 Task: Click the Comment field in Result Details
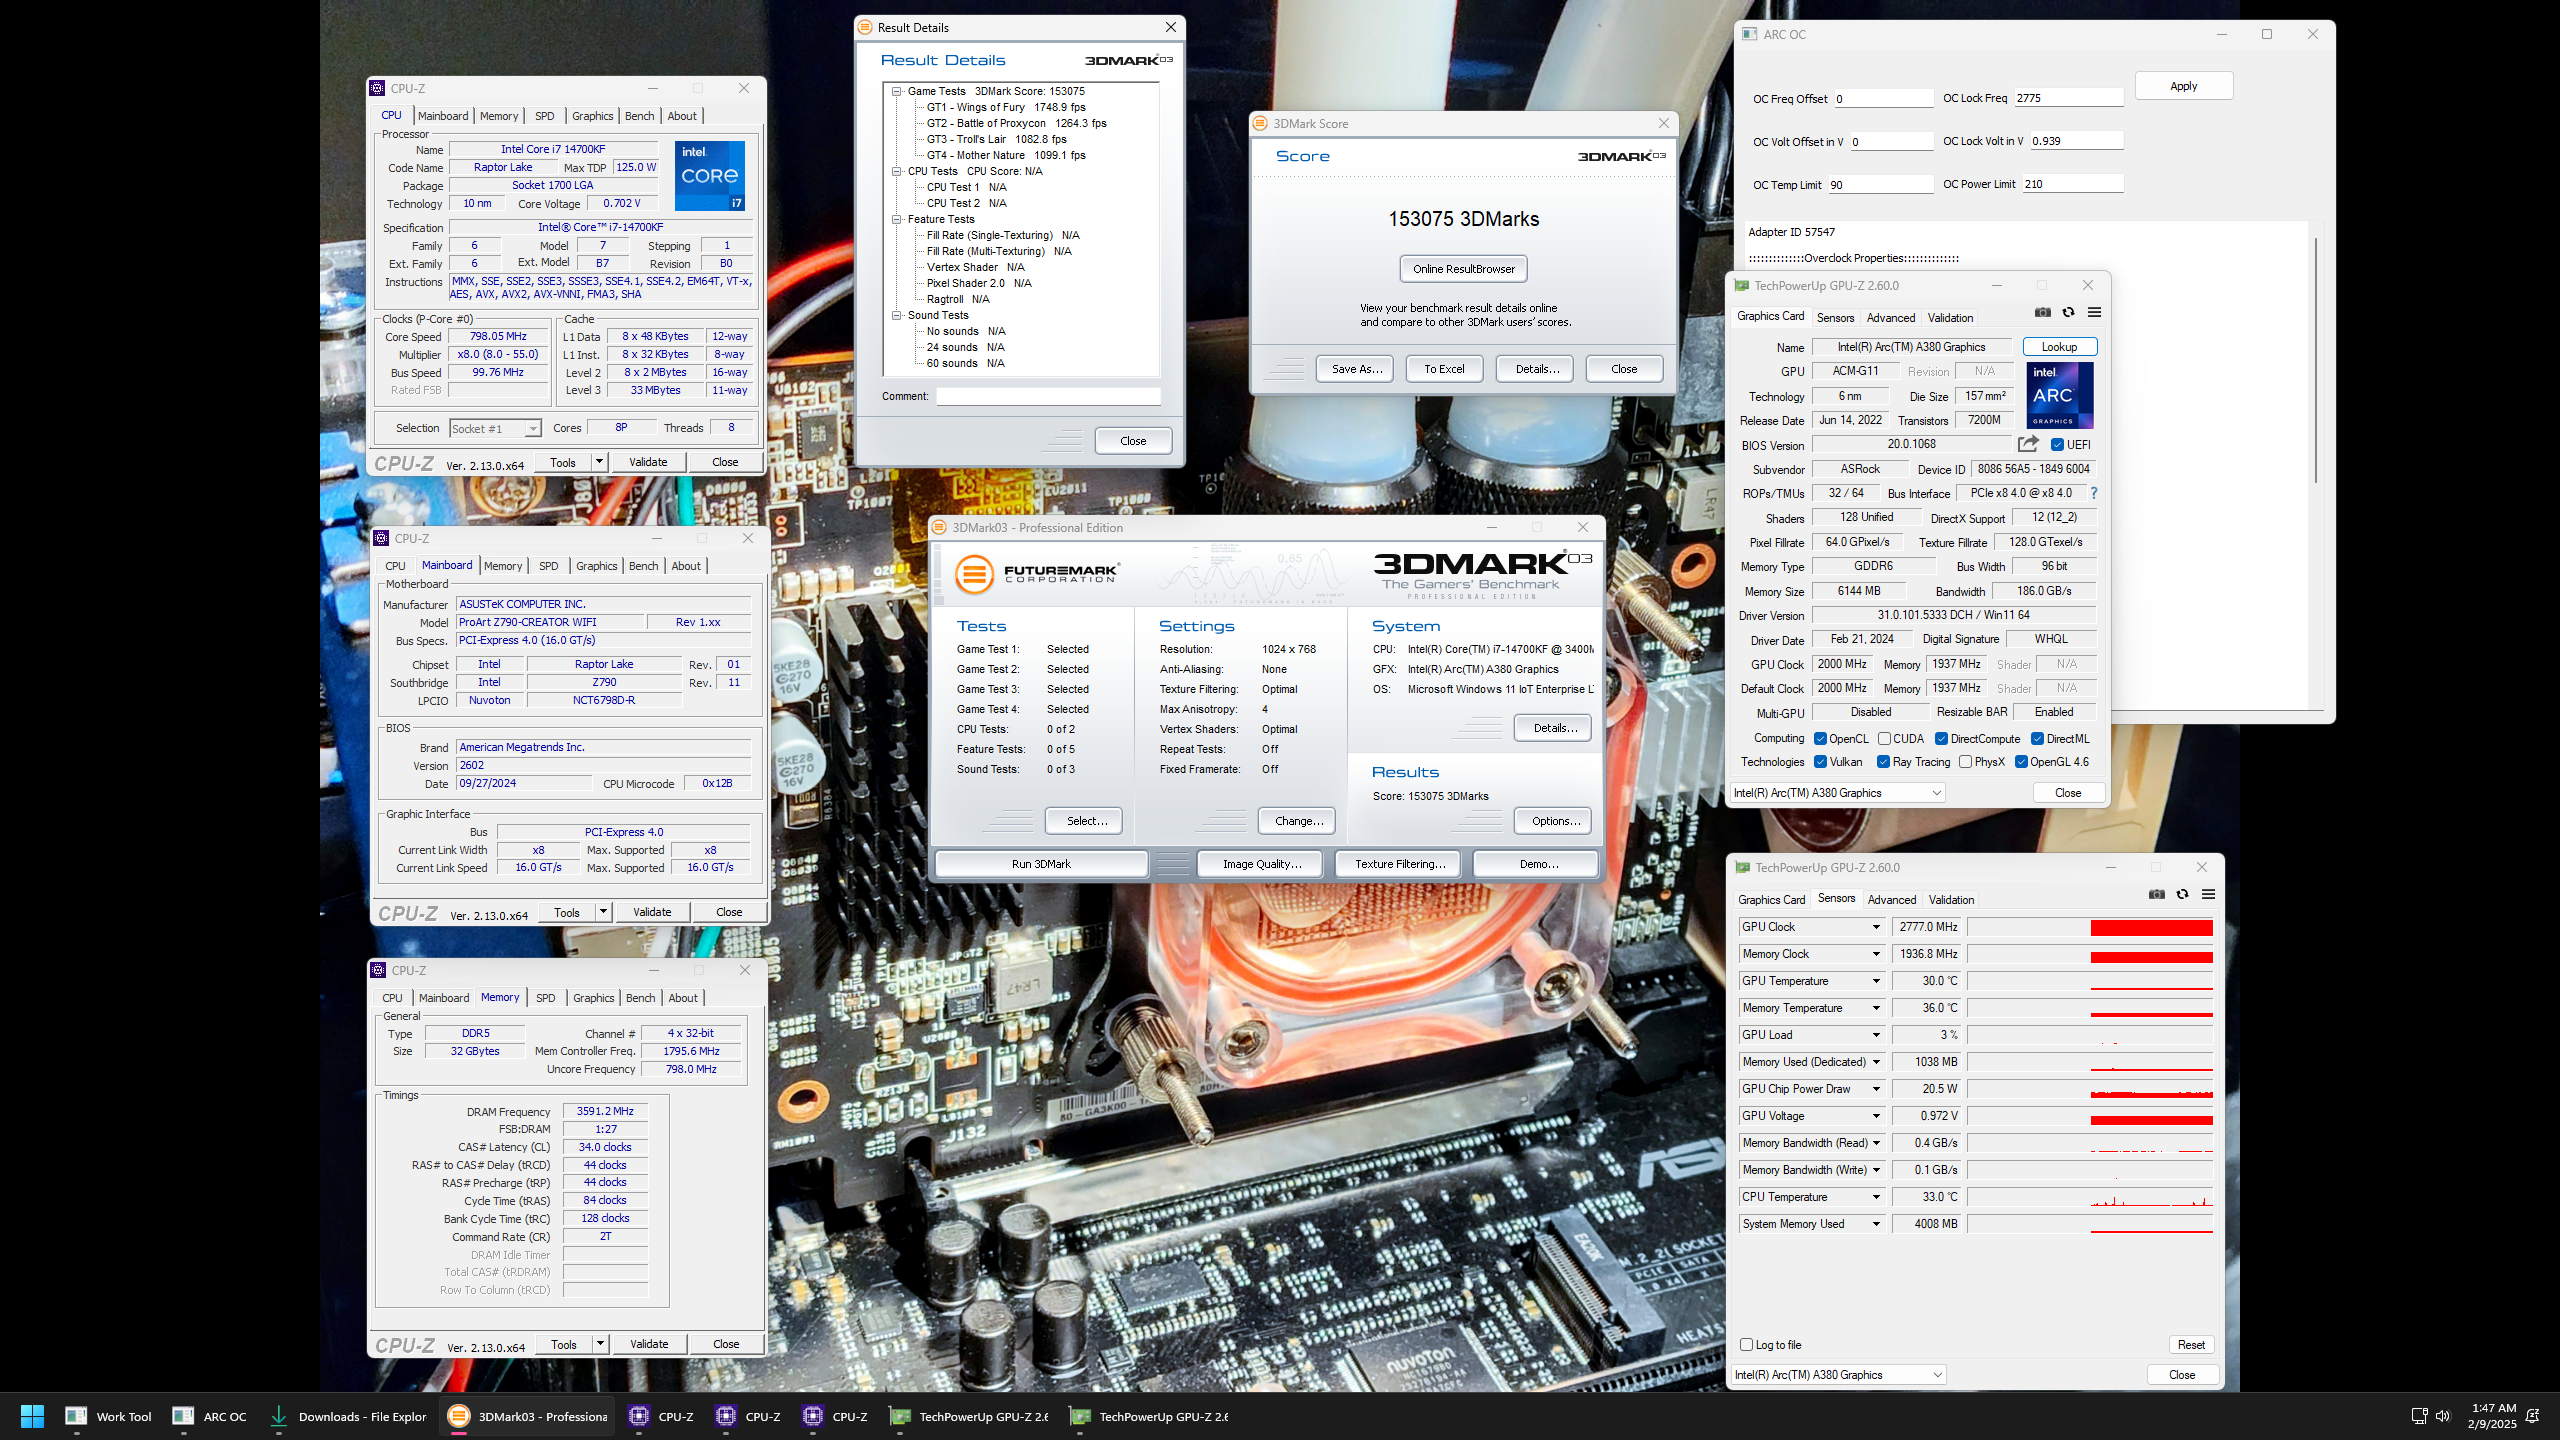click(x=1048, y=396)
